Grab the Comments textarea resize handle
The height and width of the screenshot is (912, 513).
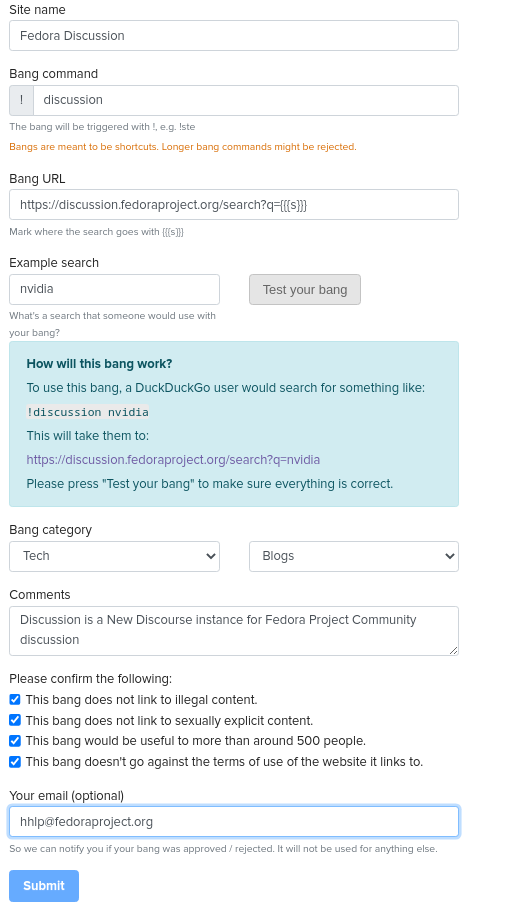(453, 650)
